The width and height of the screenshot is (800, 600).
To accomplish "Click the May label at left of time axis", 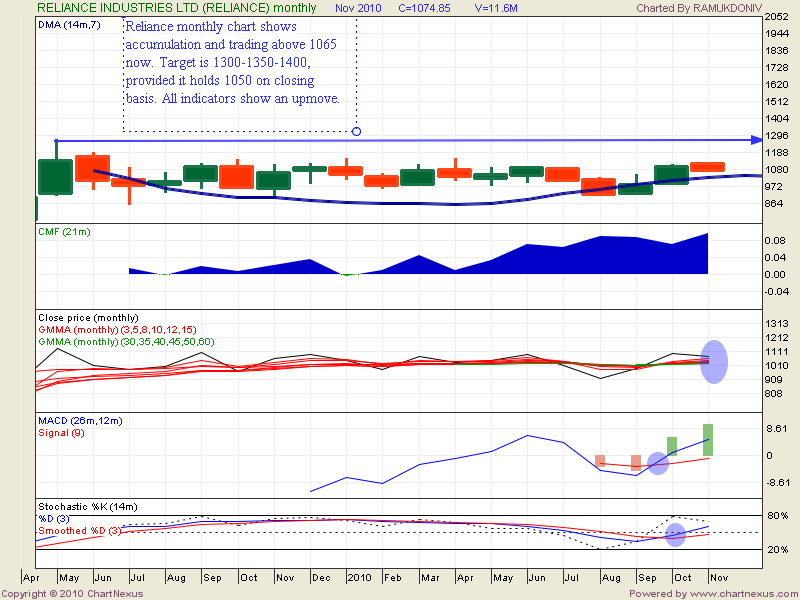I will tap(69, 578).
